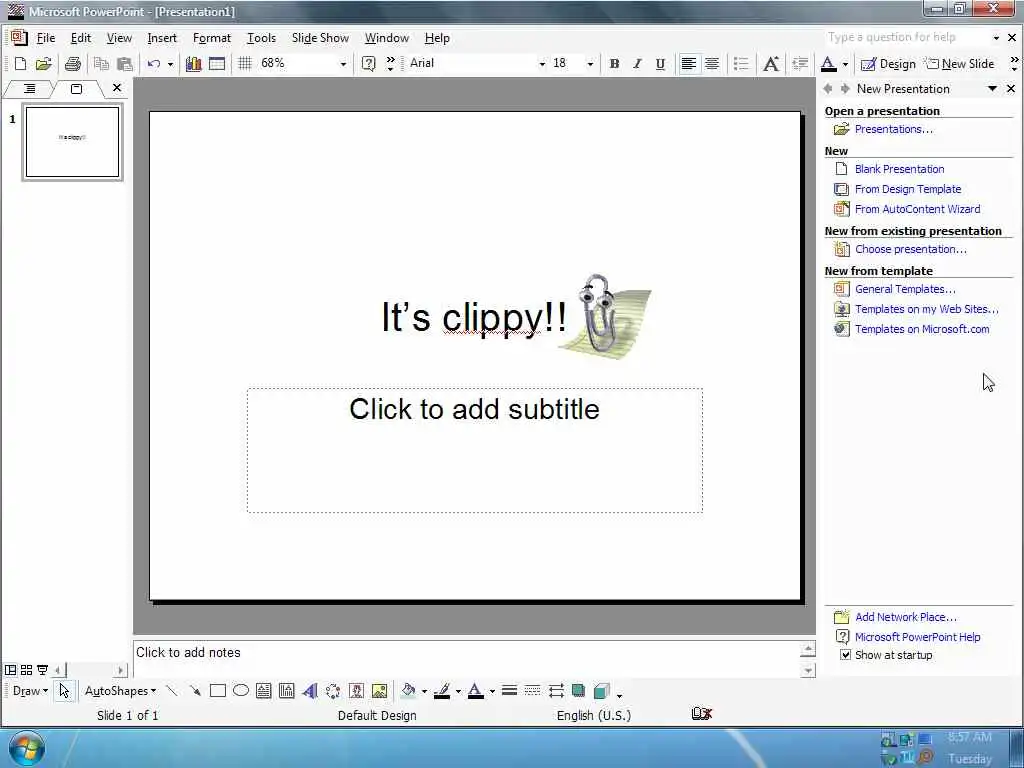Open Dash Style options
Image resolution: width=1024 pixels, height=768 pixels.
532,690
